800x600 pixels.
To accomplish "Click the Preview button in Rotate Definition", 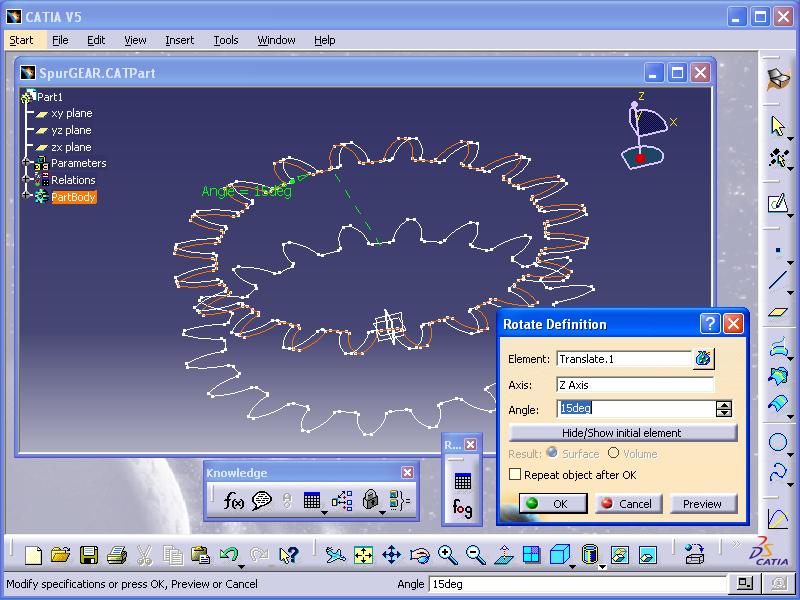I will [702, 504].
